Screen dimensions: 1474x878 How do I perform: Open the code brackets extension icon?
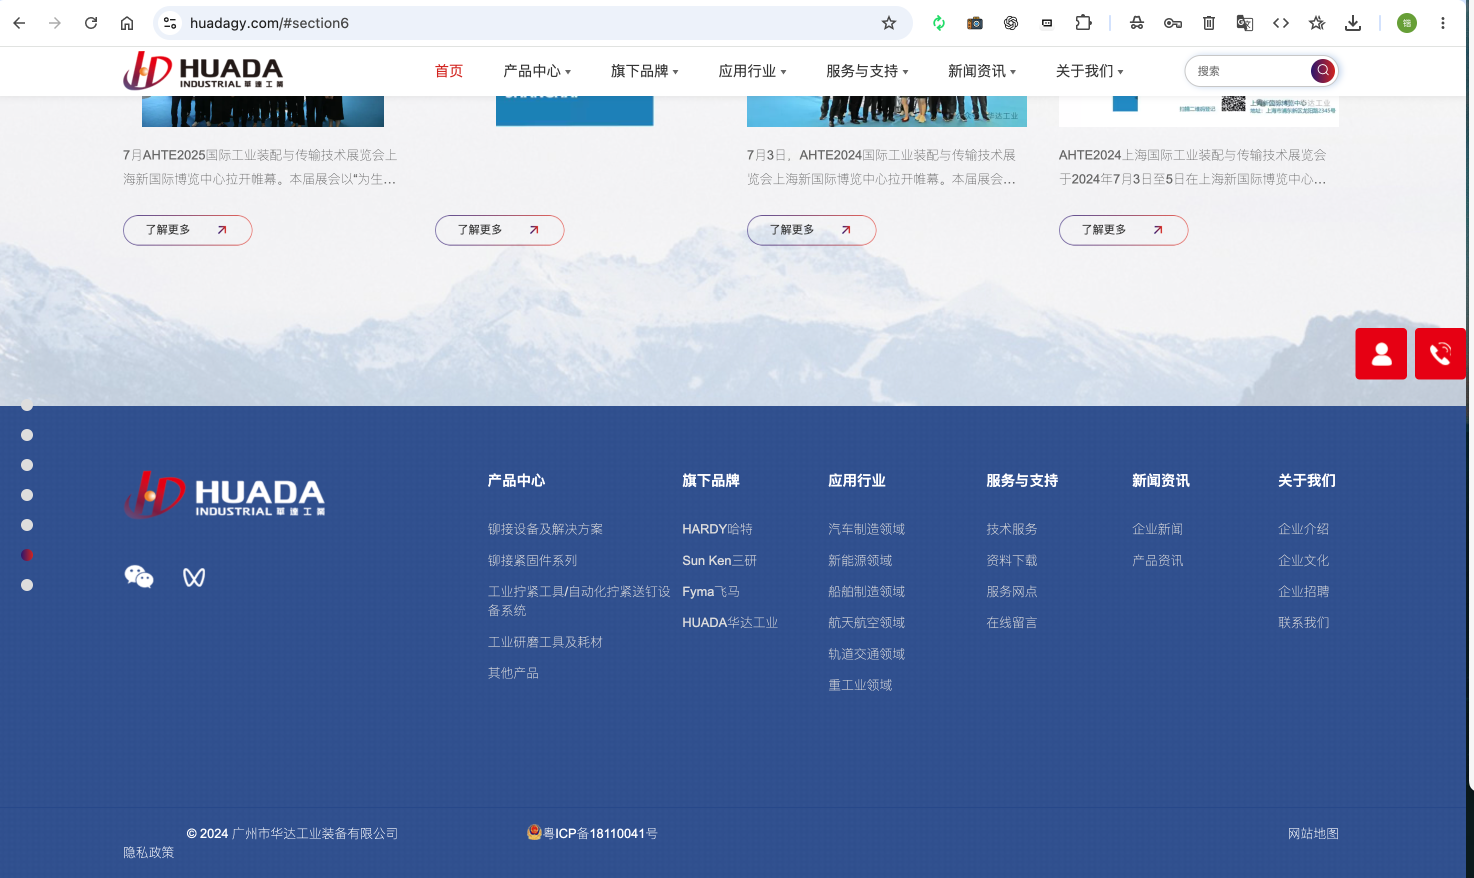coord(1281,23)
